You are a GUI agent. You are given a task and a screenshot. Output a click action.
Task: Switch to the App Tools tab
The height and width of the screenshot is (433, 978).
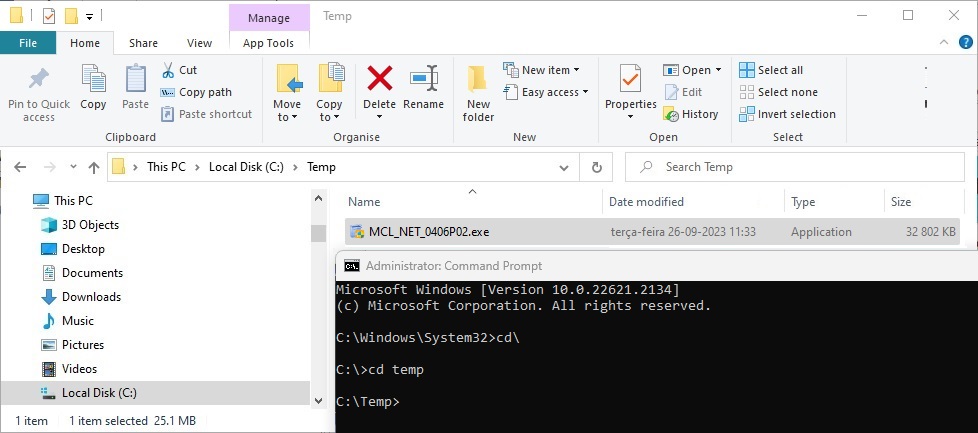[x=269, y=43]
